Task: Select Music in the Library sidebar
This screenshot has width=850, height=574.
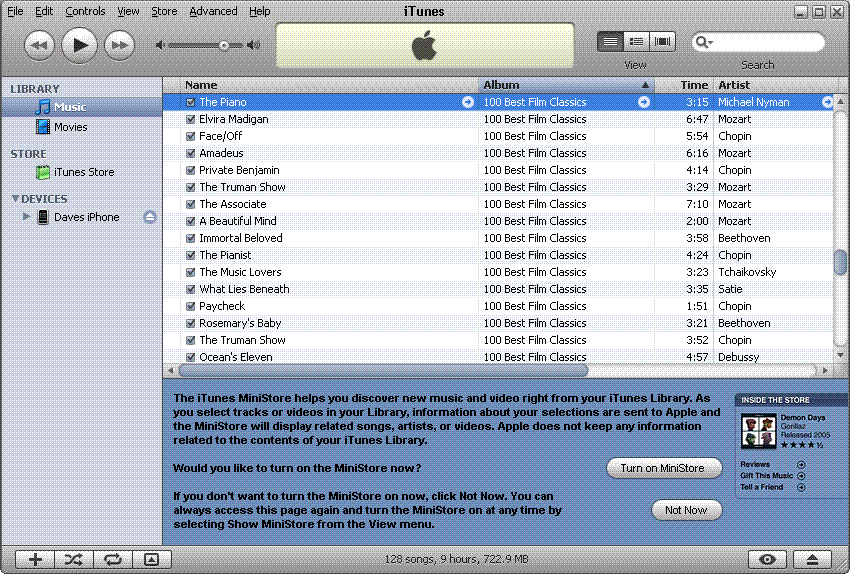Action: point(82,107)
